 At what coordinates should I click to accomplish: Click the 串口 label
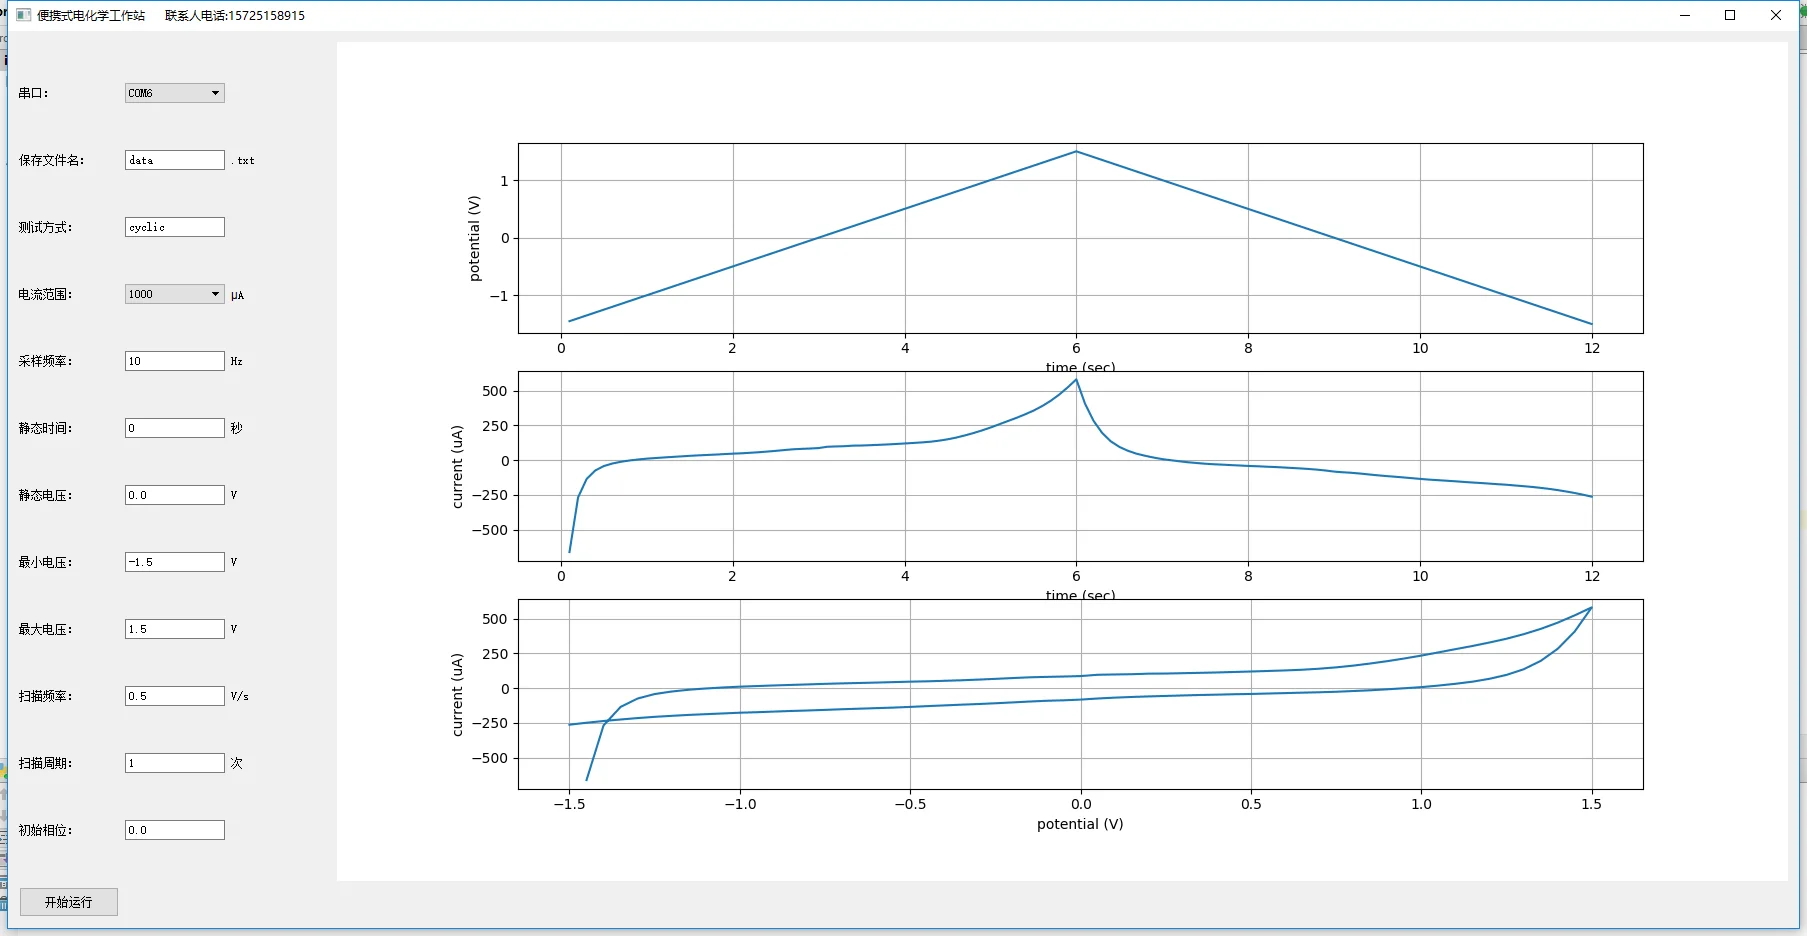click(33, 93)
